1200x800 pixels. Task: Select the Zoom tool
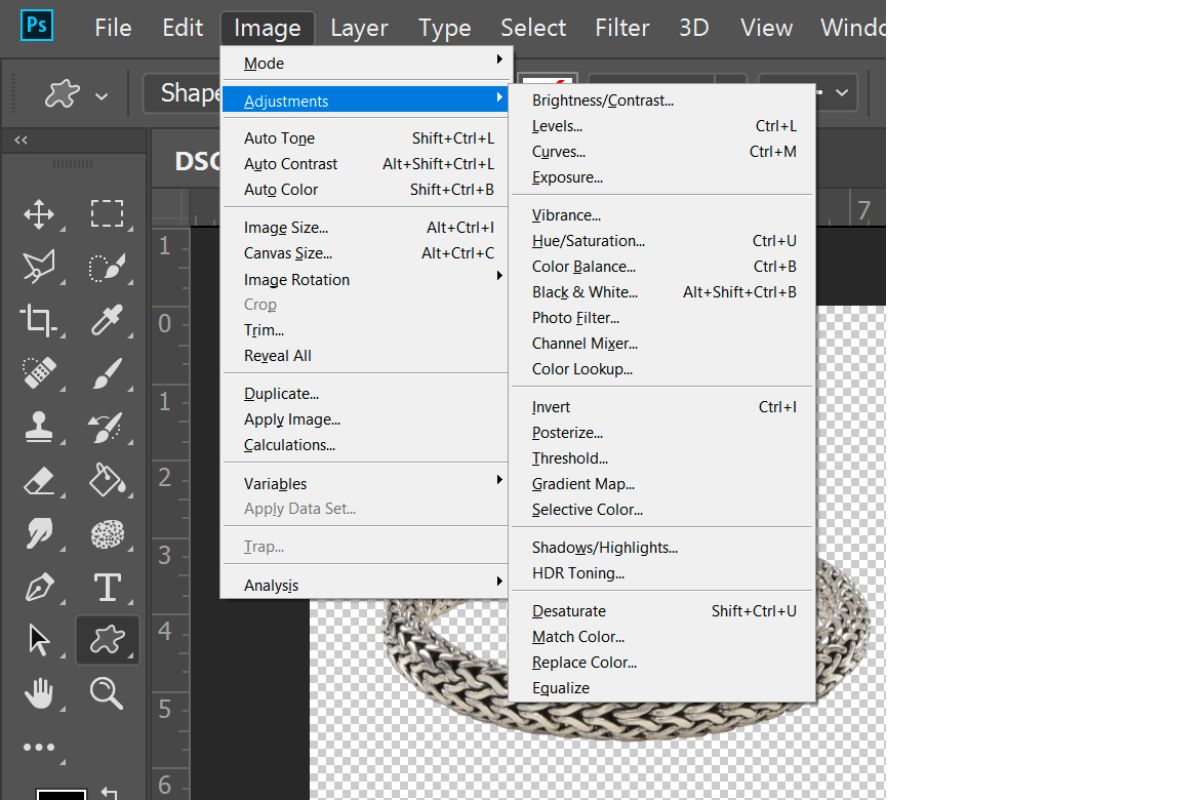(107, 693)
